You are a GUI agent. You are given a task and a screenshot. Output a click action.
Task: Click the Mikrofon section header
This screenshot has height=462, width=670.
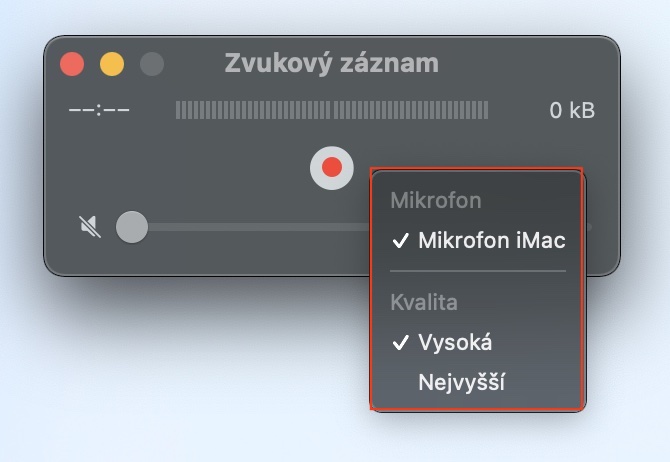(x=436, y=200)
